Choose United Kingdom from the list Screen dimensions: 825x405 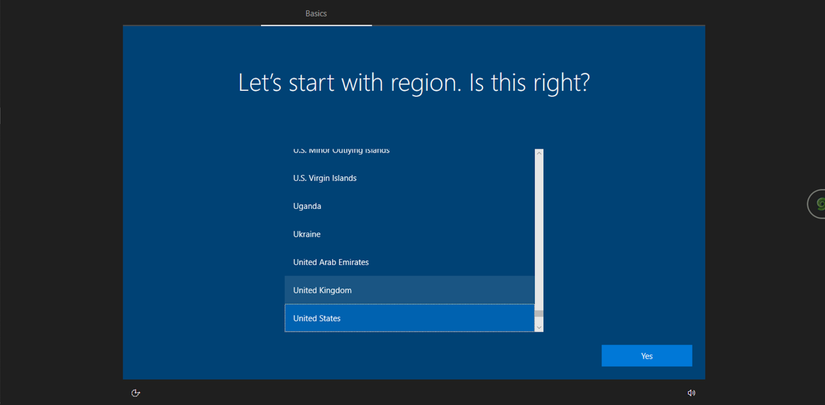pyautogui.click(x=409, y=290)
